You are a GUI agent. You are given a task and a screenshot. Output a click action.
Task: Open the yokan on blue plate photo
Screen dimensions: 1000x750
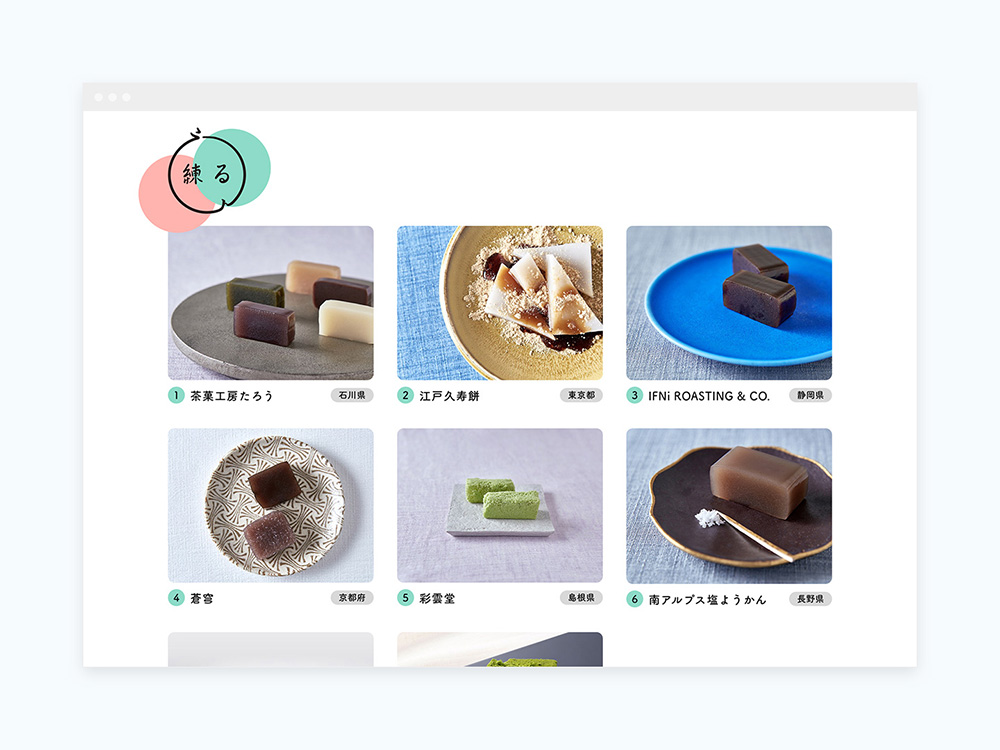[729, 303]
